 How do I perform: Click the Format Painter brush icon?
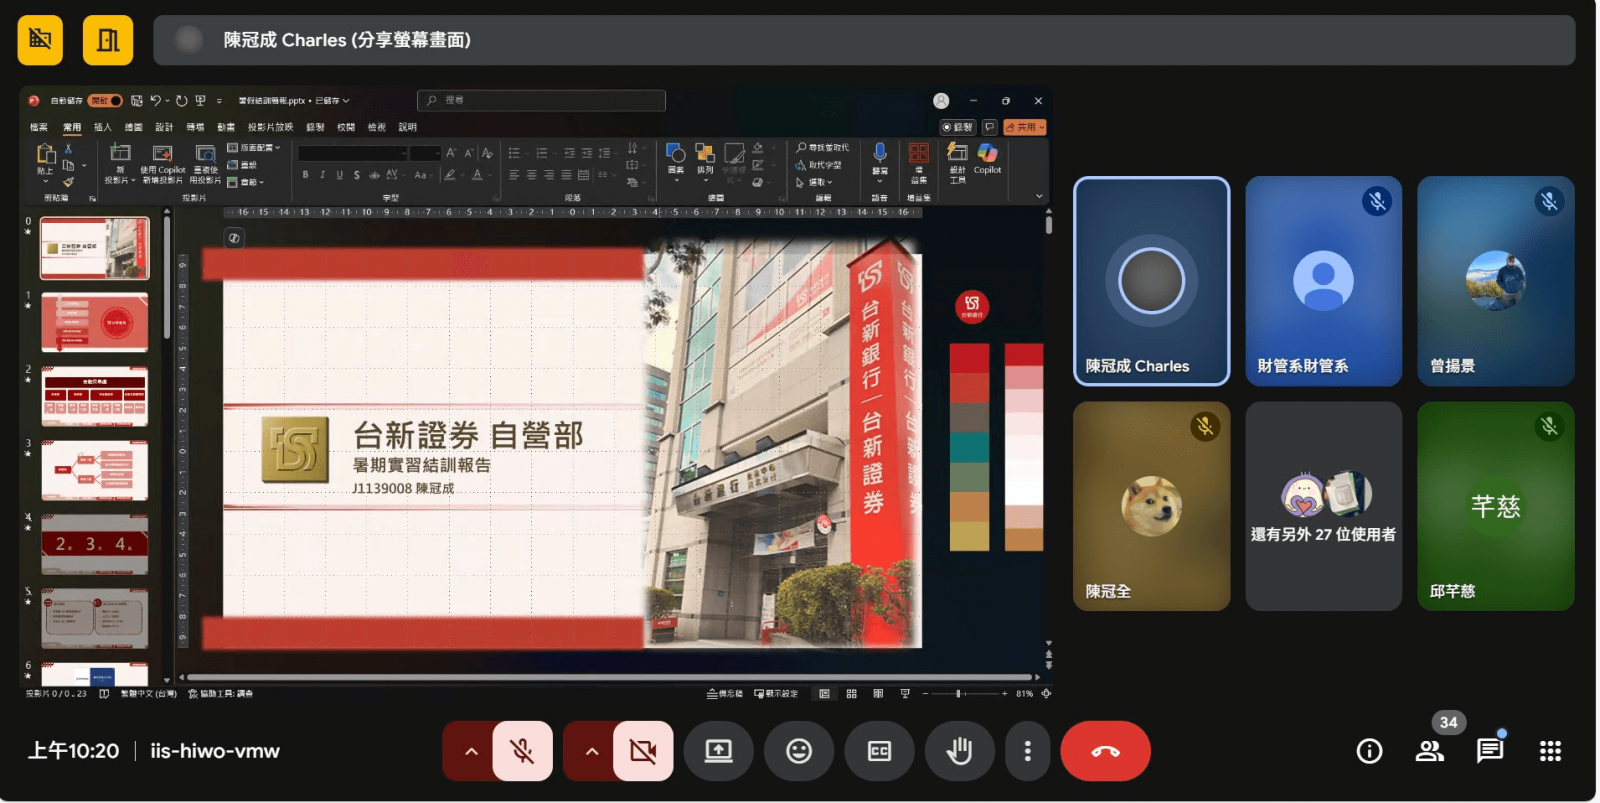click(x=68, y=182)
